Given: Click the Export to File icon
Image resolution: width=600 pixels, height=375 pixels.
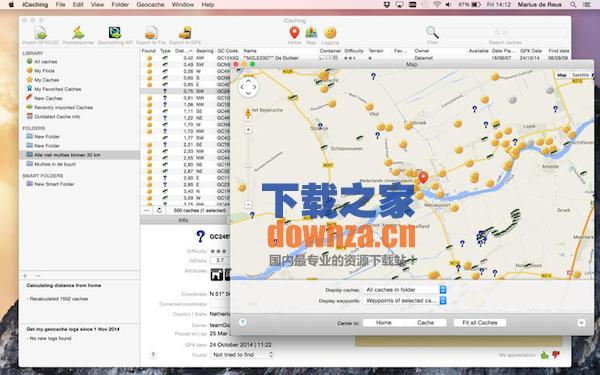Looking at the screenshot, I should click(151, 33).
